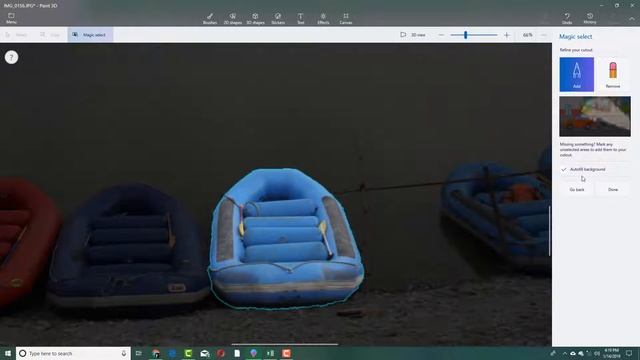The height and width of the screenshot is (360, 640).
Task: Open the Mail app on taskbar
Action: coord(204,353)
